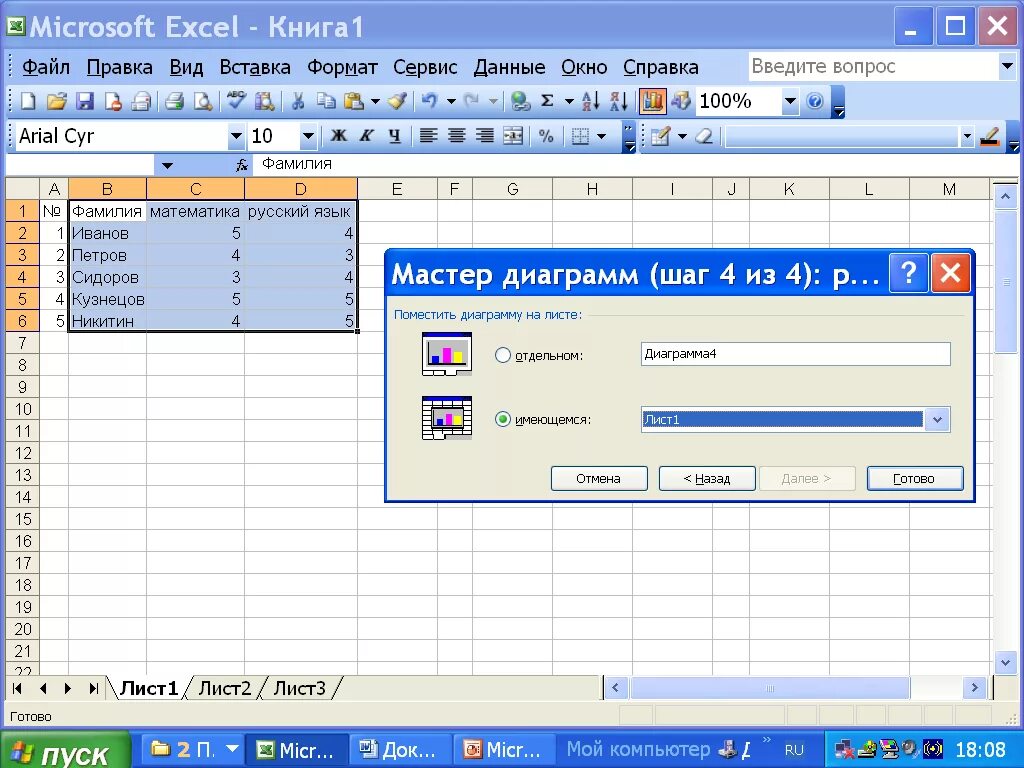Select the 'имеющемся' radio button

pos(502,419)
